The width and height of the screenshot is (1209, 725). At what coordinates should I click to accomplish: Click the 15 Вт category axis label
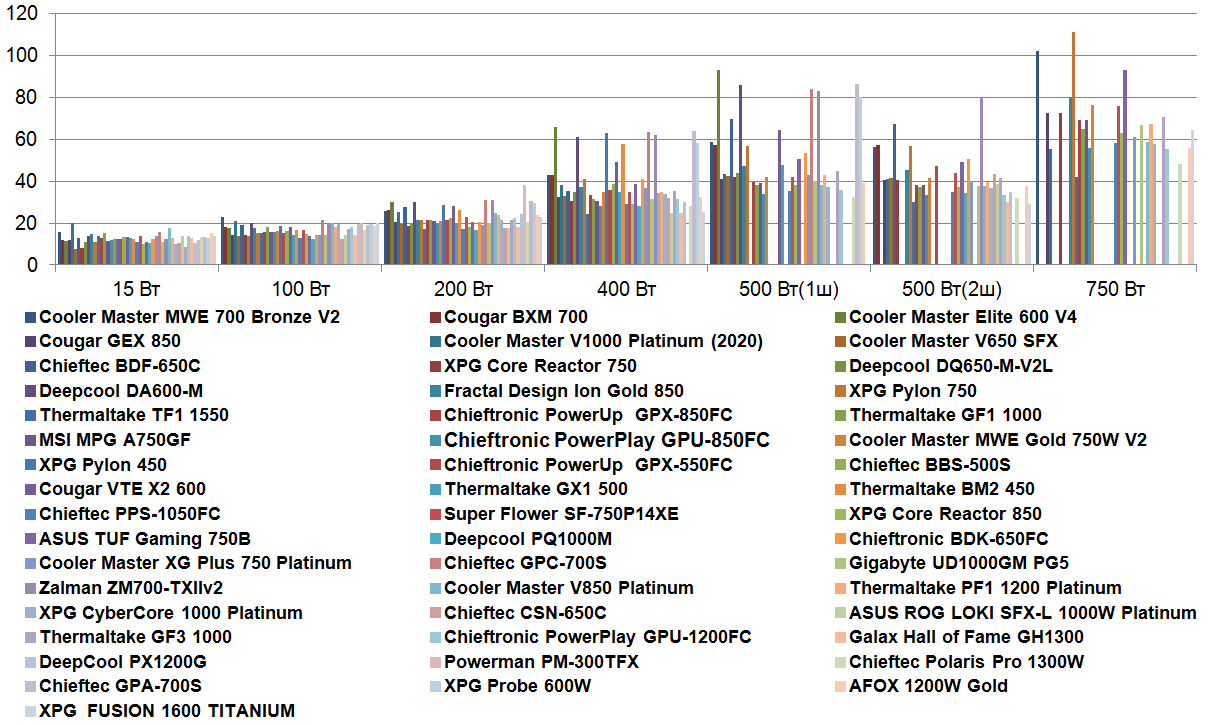pyautogui.click(x=136, y=289)
